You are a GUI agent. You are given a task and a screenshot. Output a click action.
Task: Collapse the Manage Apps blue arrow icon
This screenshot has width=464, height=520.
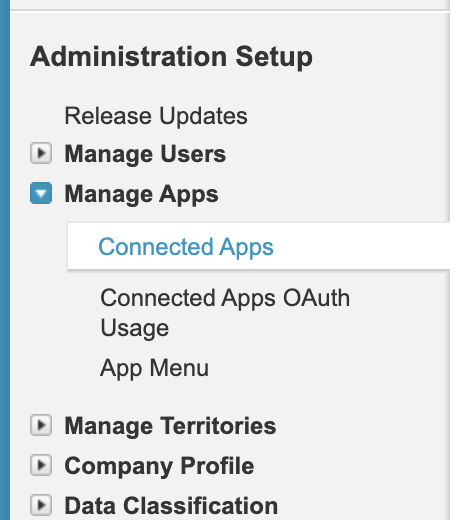[x=41, y=193]
